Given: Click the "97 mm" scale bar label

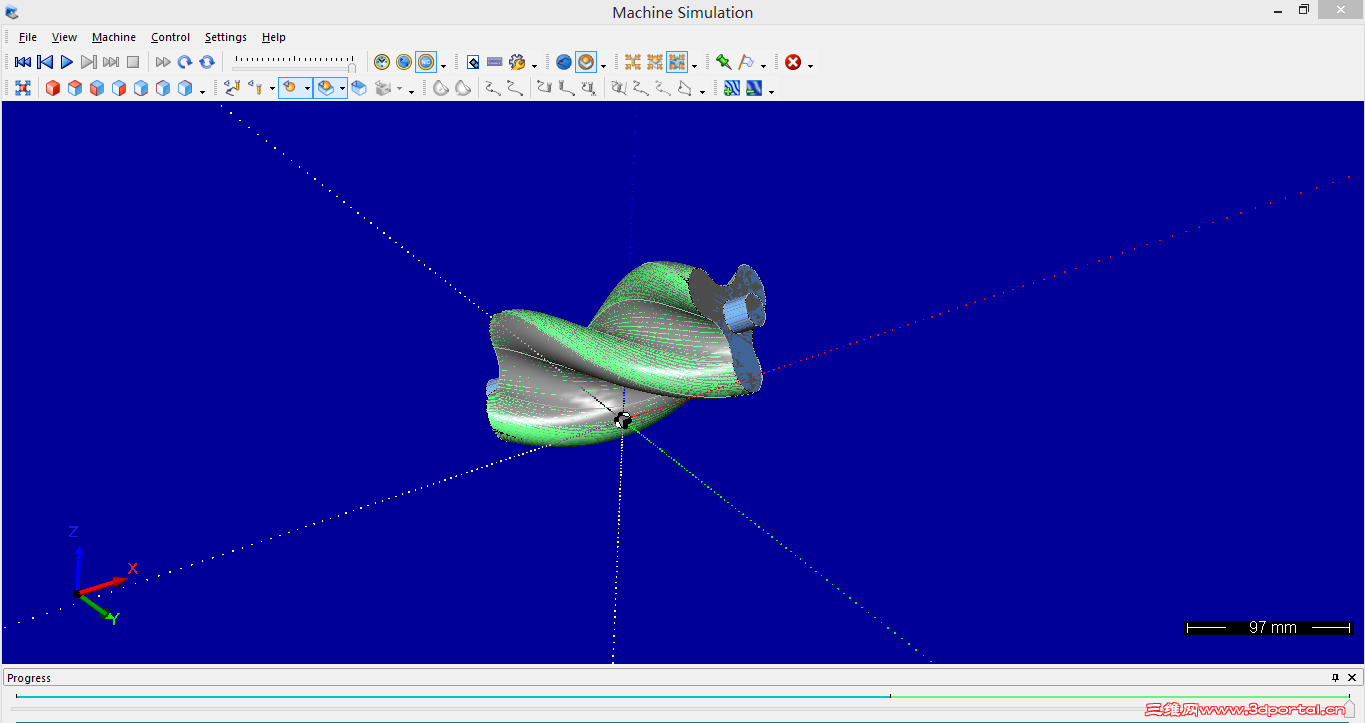Looking at the screenshot, I should click(x=1272, y=627).
